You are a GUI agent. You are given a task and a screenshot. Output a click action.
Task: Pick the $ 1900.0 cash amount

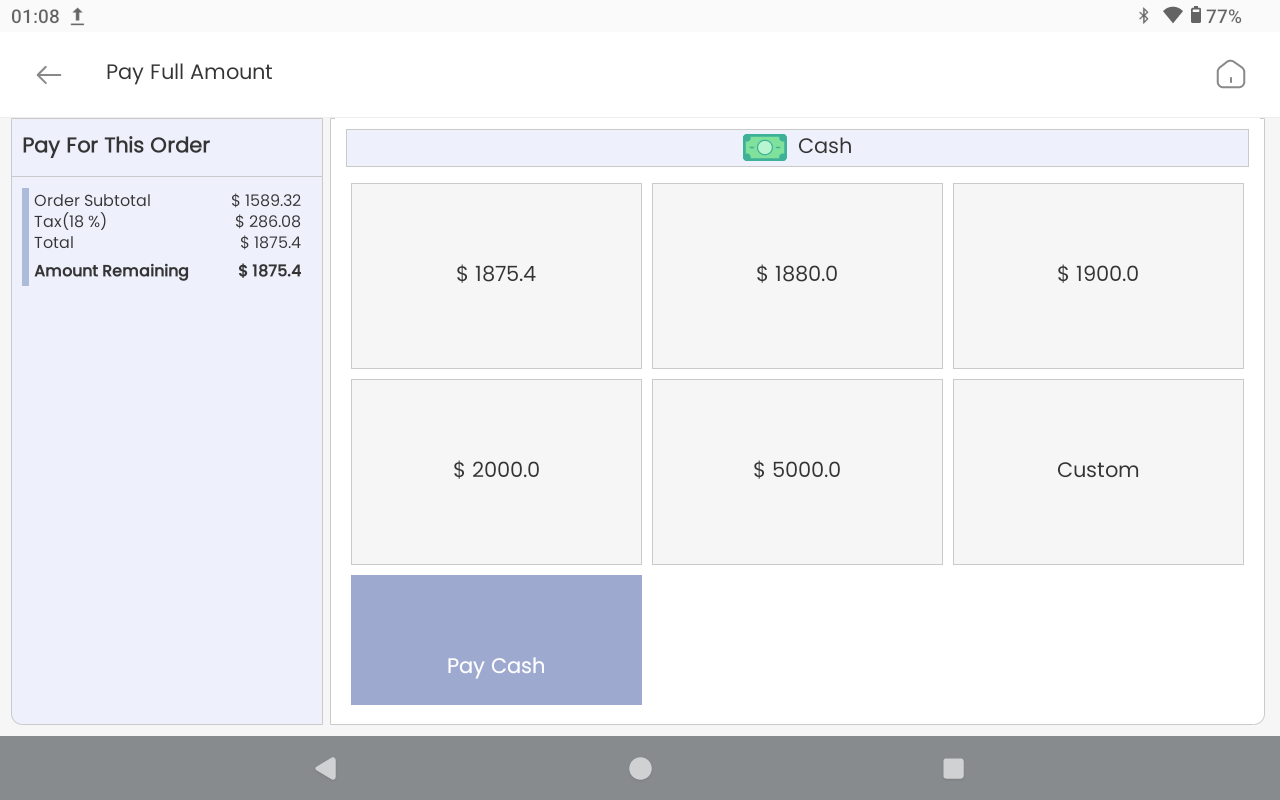click(x=1098, y=276)
